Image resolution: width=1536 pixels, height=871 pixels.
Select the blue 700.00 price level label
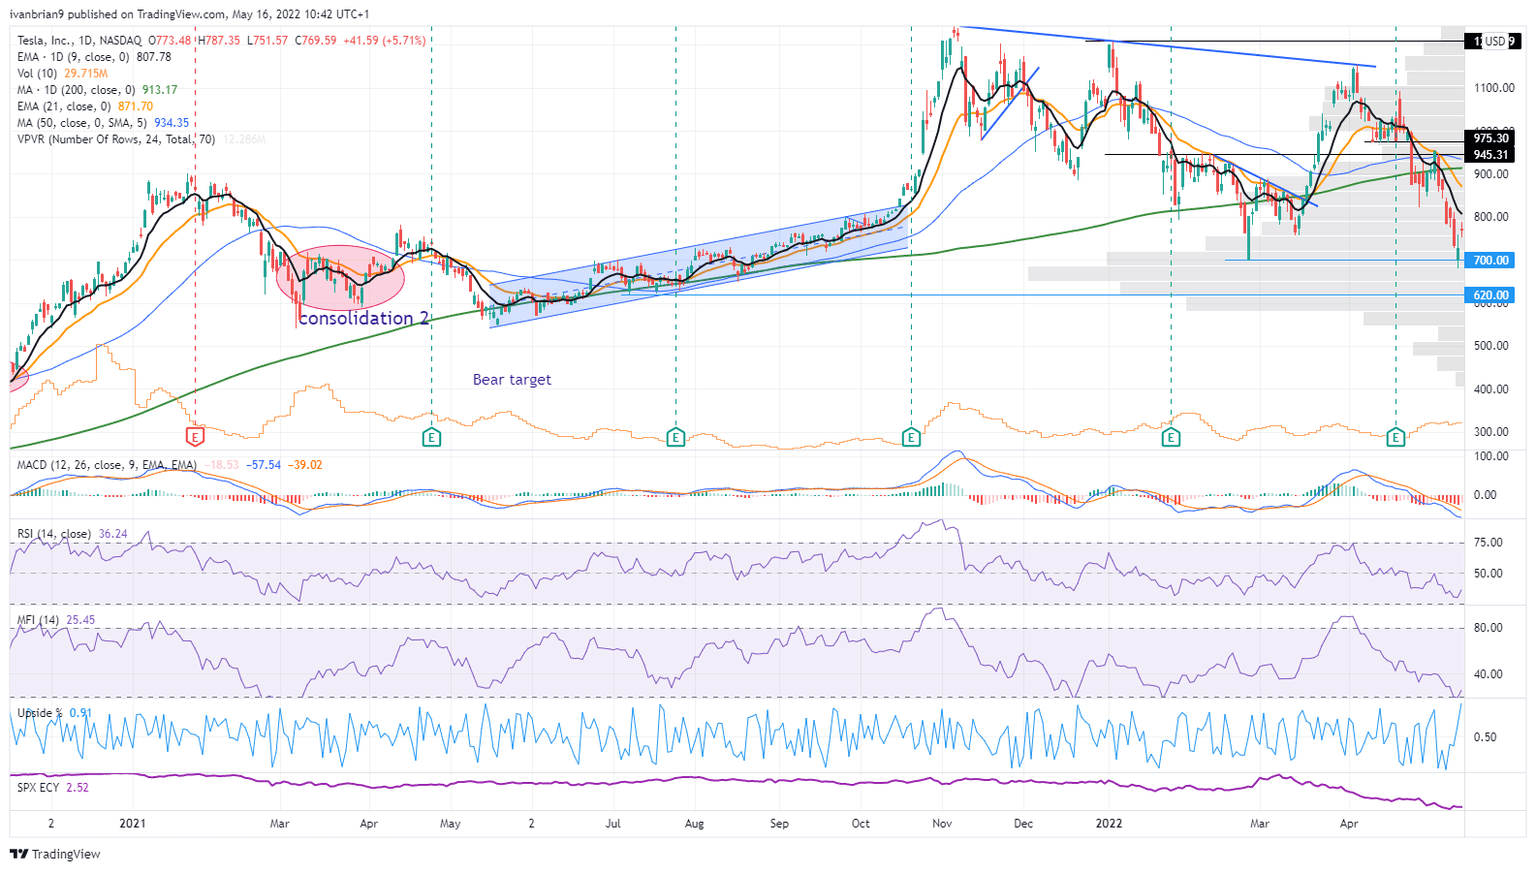pyautogui.click(x=1490, y=260)
